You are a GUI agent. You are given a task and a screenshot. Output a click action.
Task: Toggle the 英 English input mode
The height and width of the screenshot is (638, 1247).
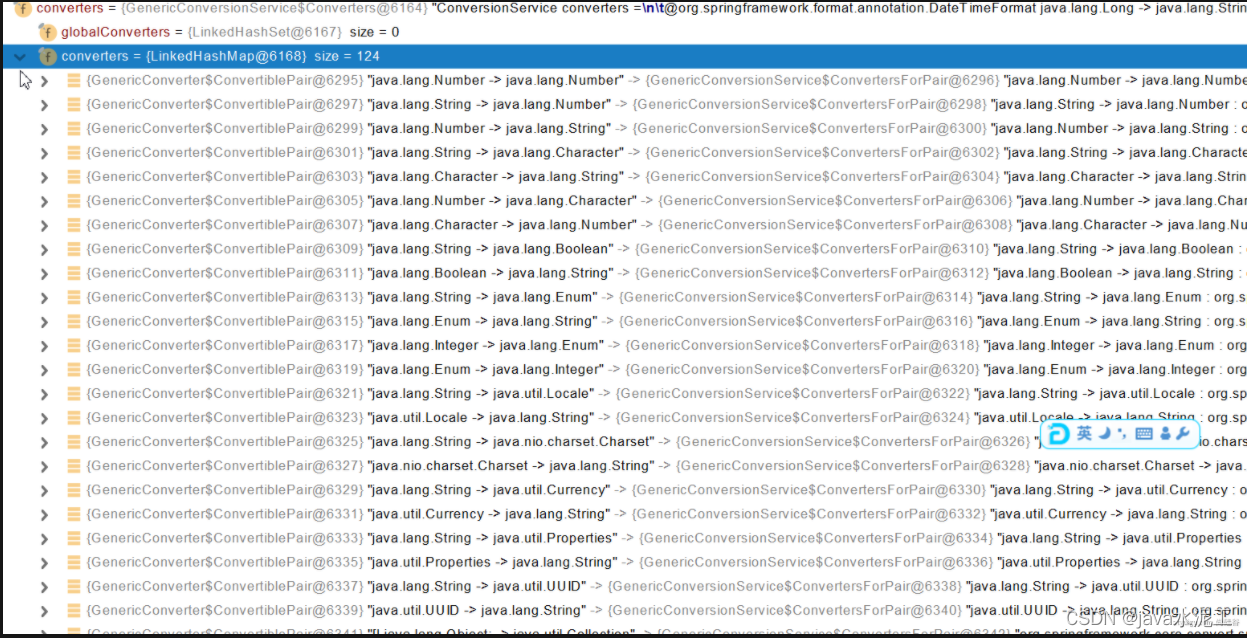1084,434
